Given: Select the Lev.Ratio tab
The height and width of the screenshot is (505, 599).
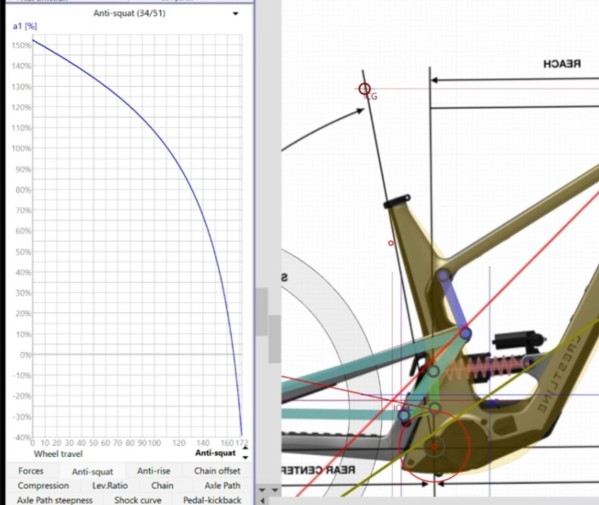Looking at the screenshot, I should 110,486.
